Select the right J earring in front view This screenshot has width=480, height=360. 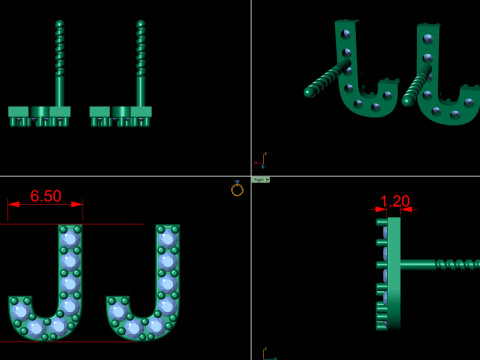143,283
